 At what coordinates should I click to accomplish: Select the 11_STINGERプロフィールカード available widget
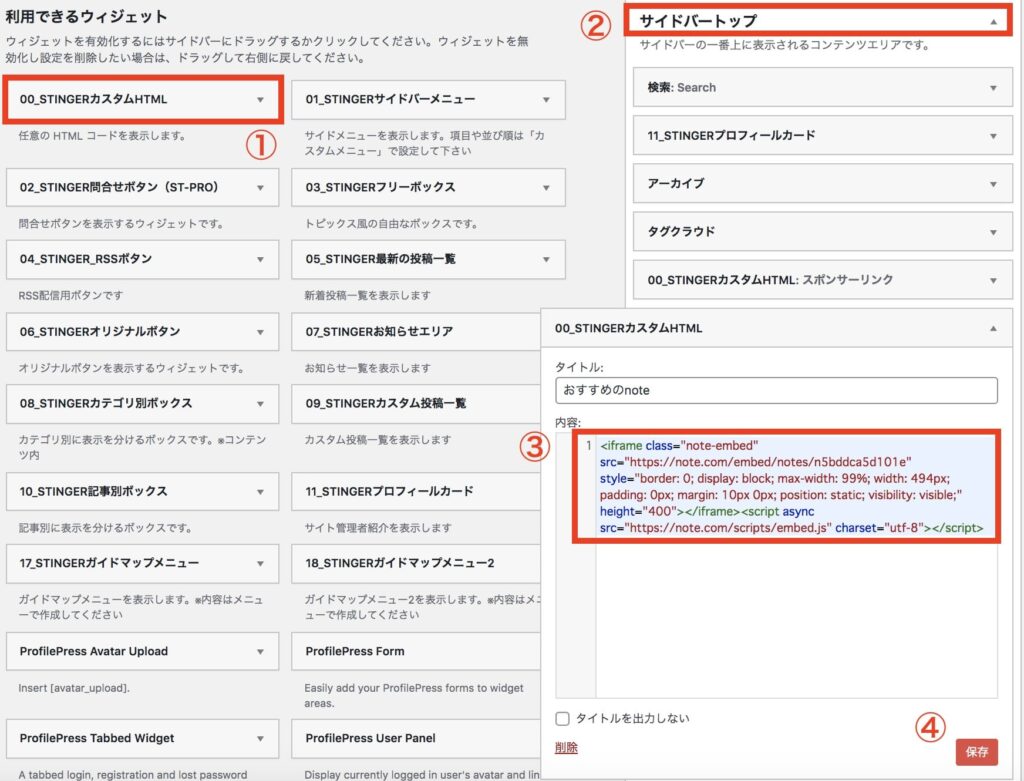click(416, 492)
